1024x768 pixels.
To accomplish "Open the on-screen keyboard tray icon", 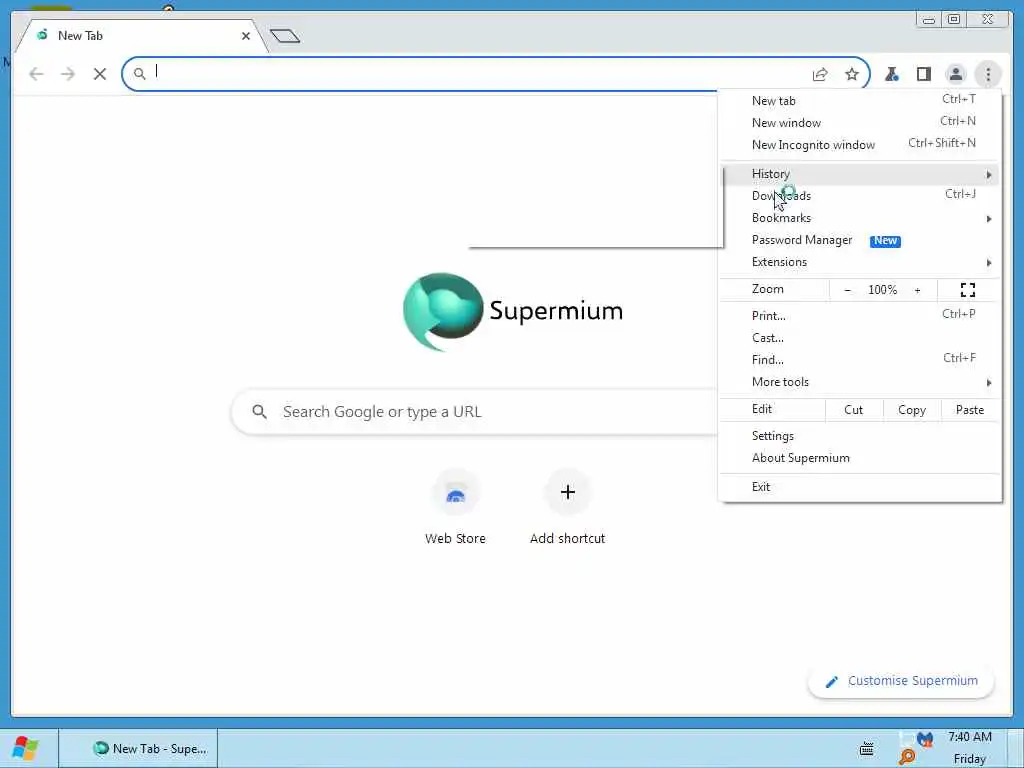I will [867, 749].
